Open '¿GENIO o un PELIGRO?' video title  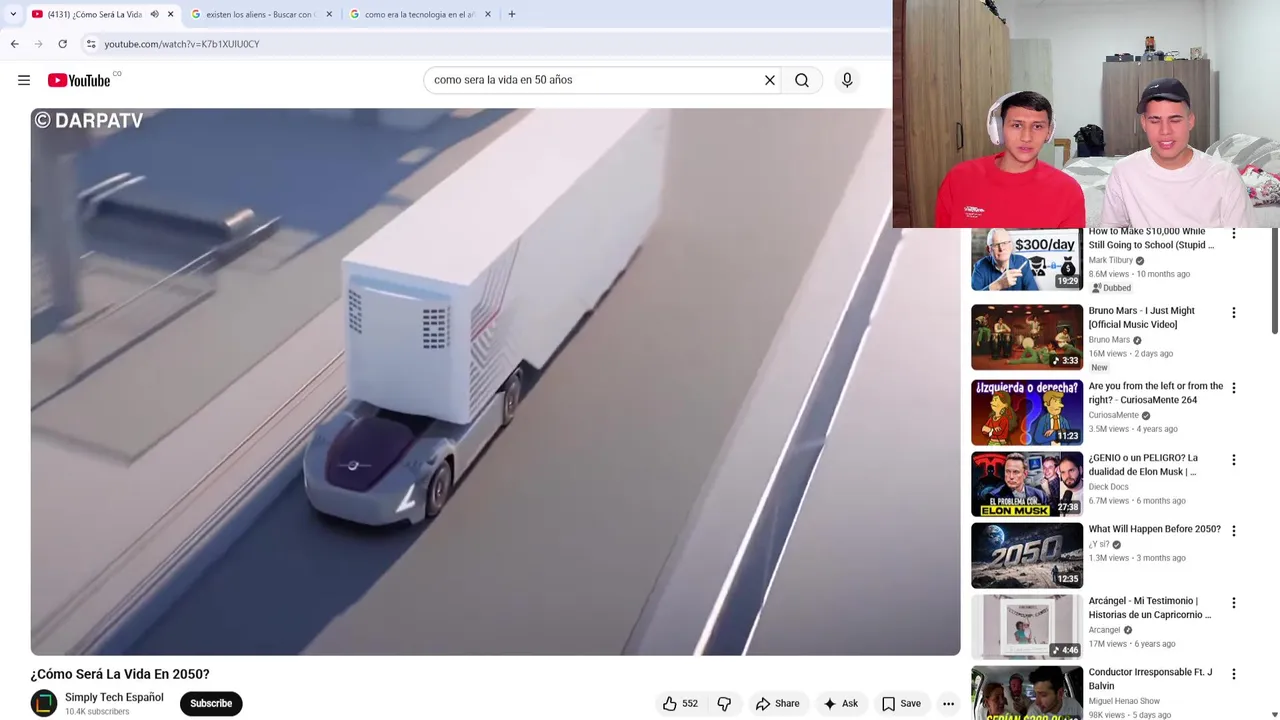1143,465
